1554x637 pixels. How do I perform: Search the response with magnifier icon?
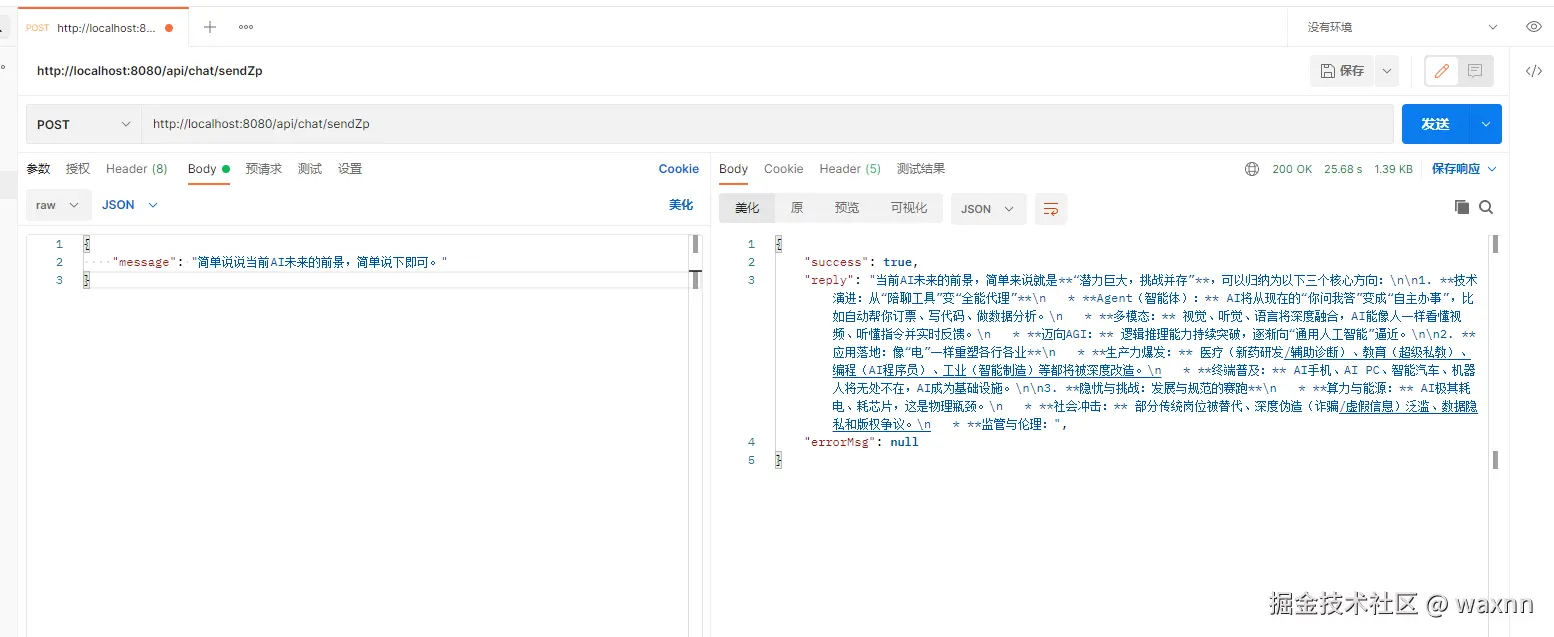pyautogui.click(x=1486, y=207)
